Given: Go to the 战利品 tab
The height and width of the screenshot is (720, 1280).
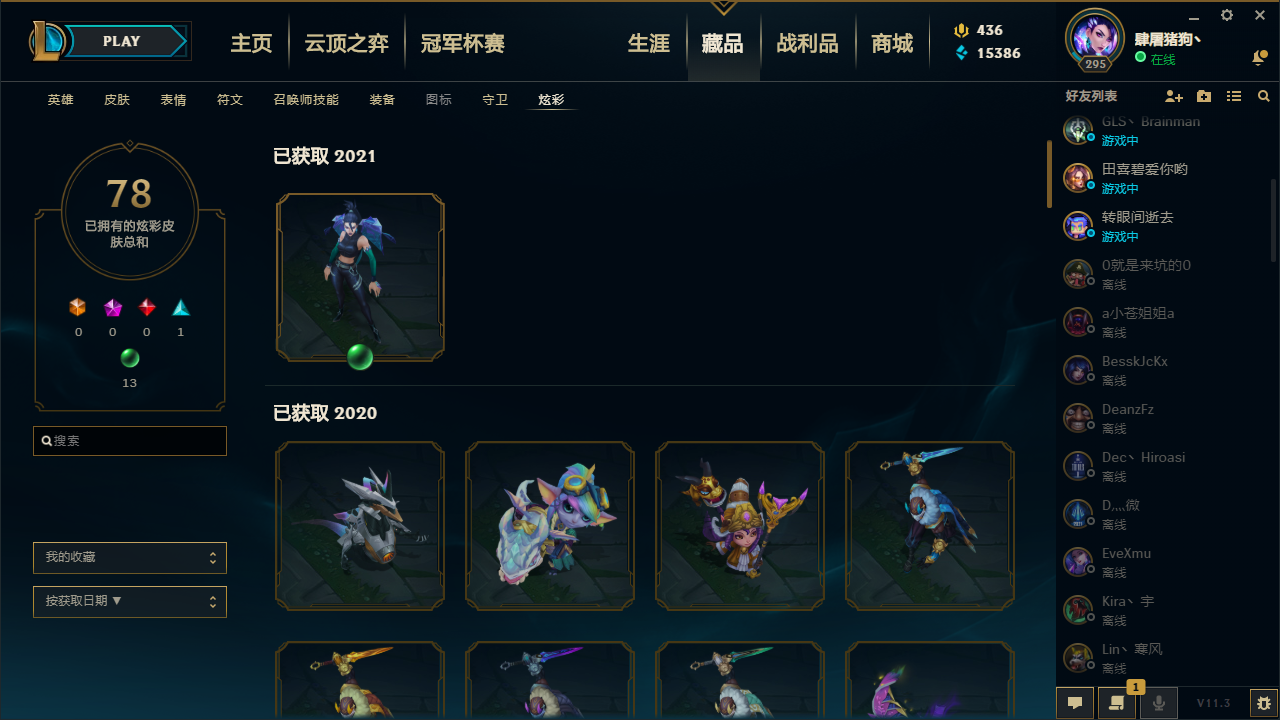Looking at the screenshot, I should click(x=807, y=43).
